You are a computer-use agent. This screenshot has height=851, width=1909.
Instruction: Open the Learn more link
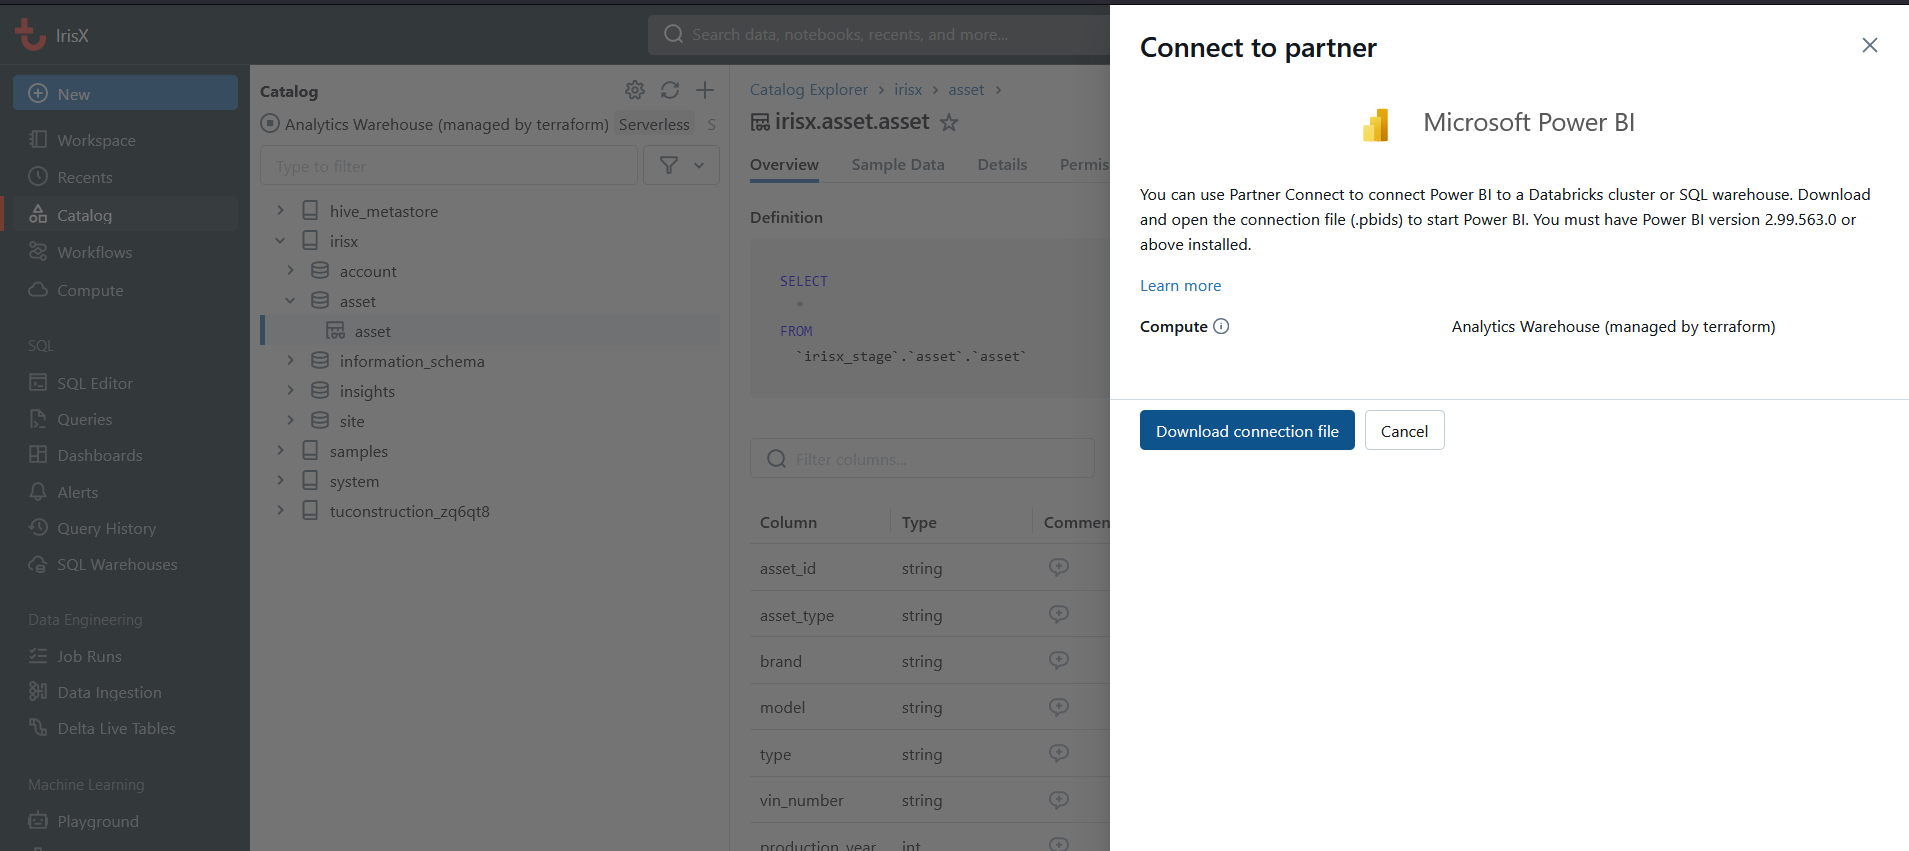(x=1180, y=286)
